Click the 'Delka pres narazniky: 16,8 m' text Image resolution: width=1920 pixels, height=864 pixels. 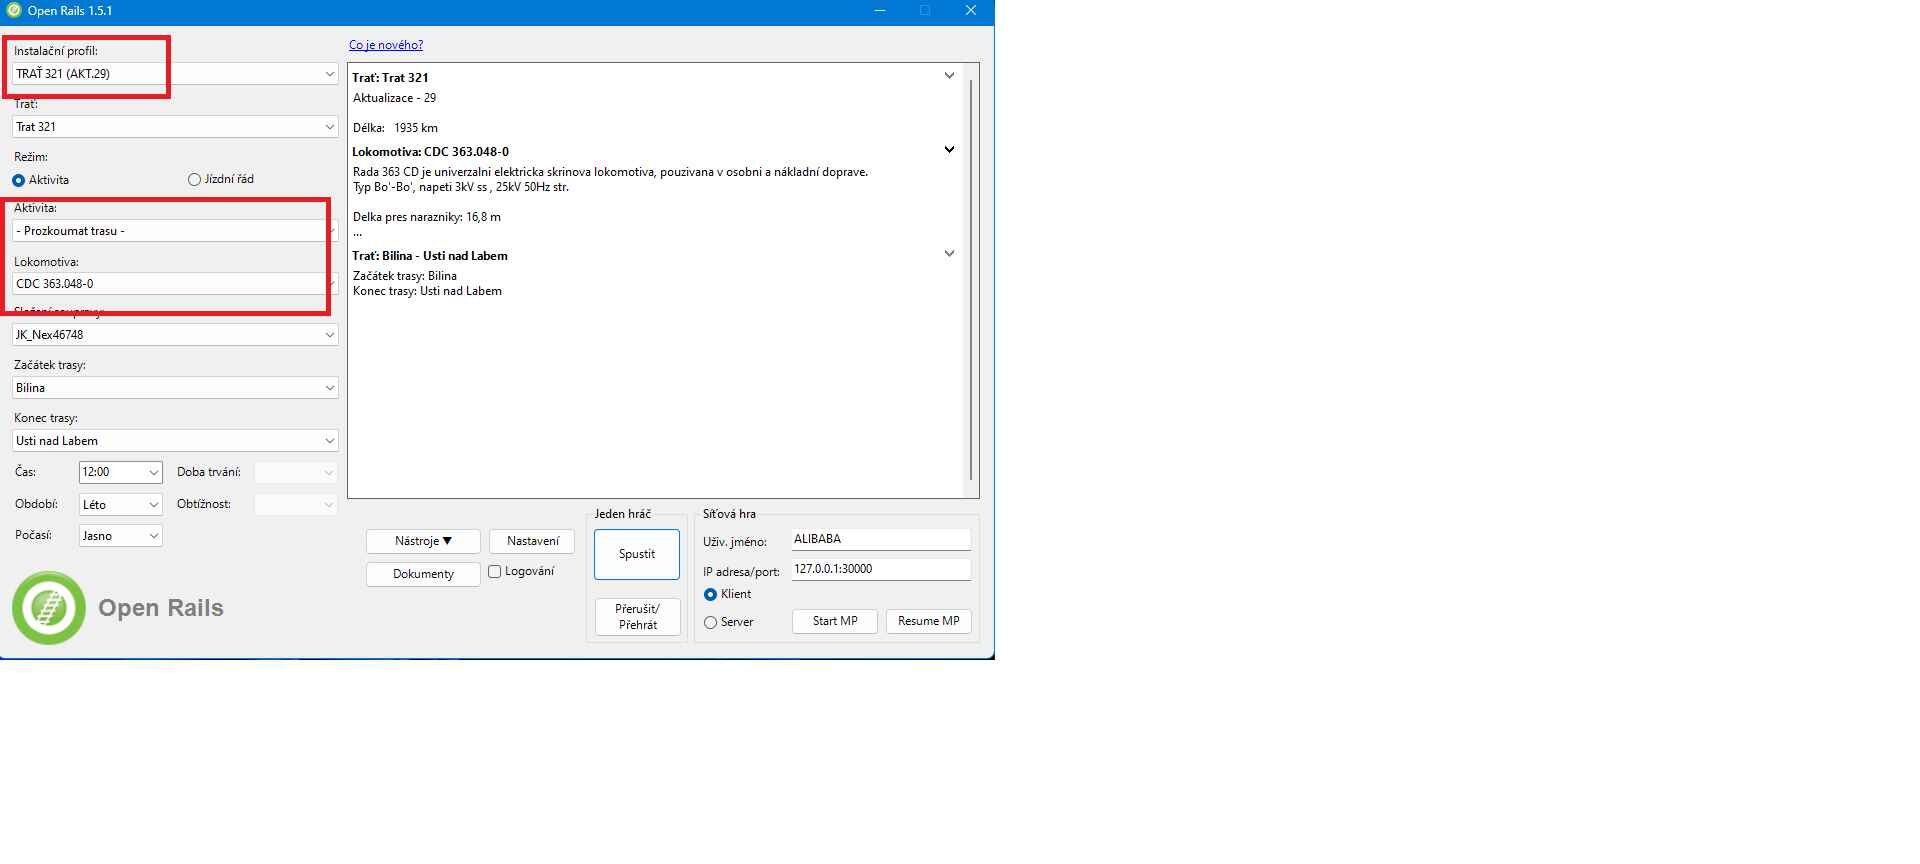(x=427, y=217)
